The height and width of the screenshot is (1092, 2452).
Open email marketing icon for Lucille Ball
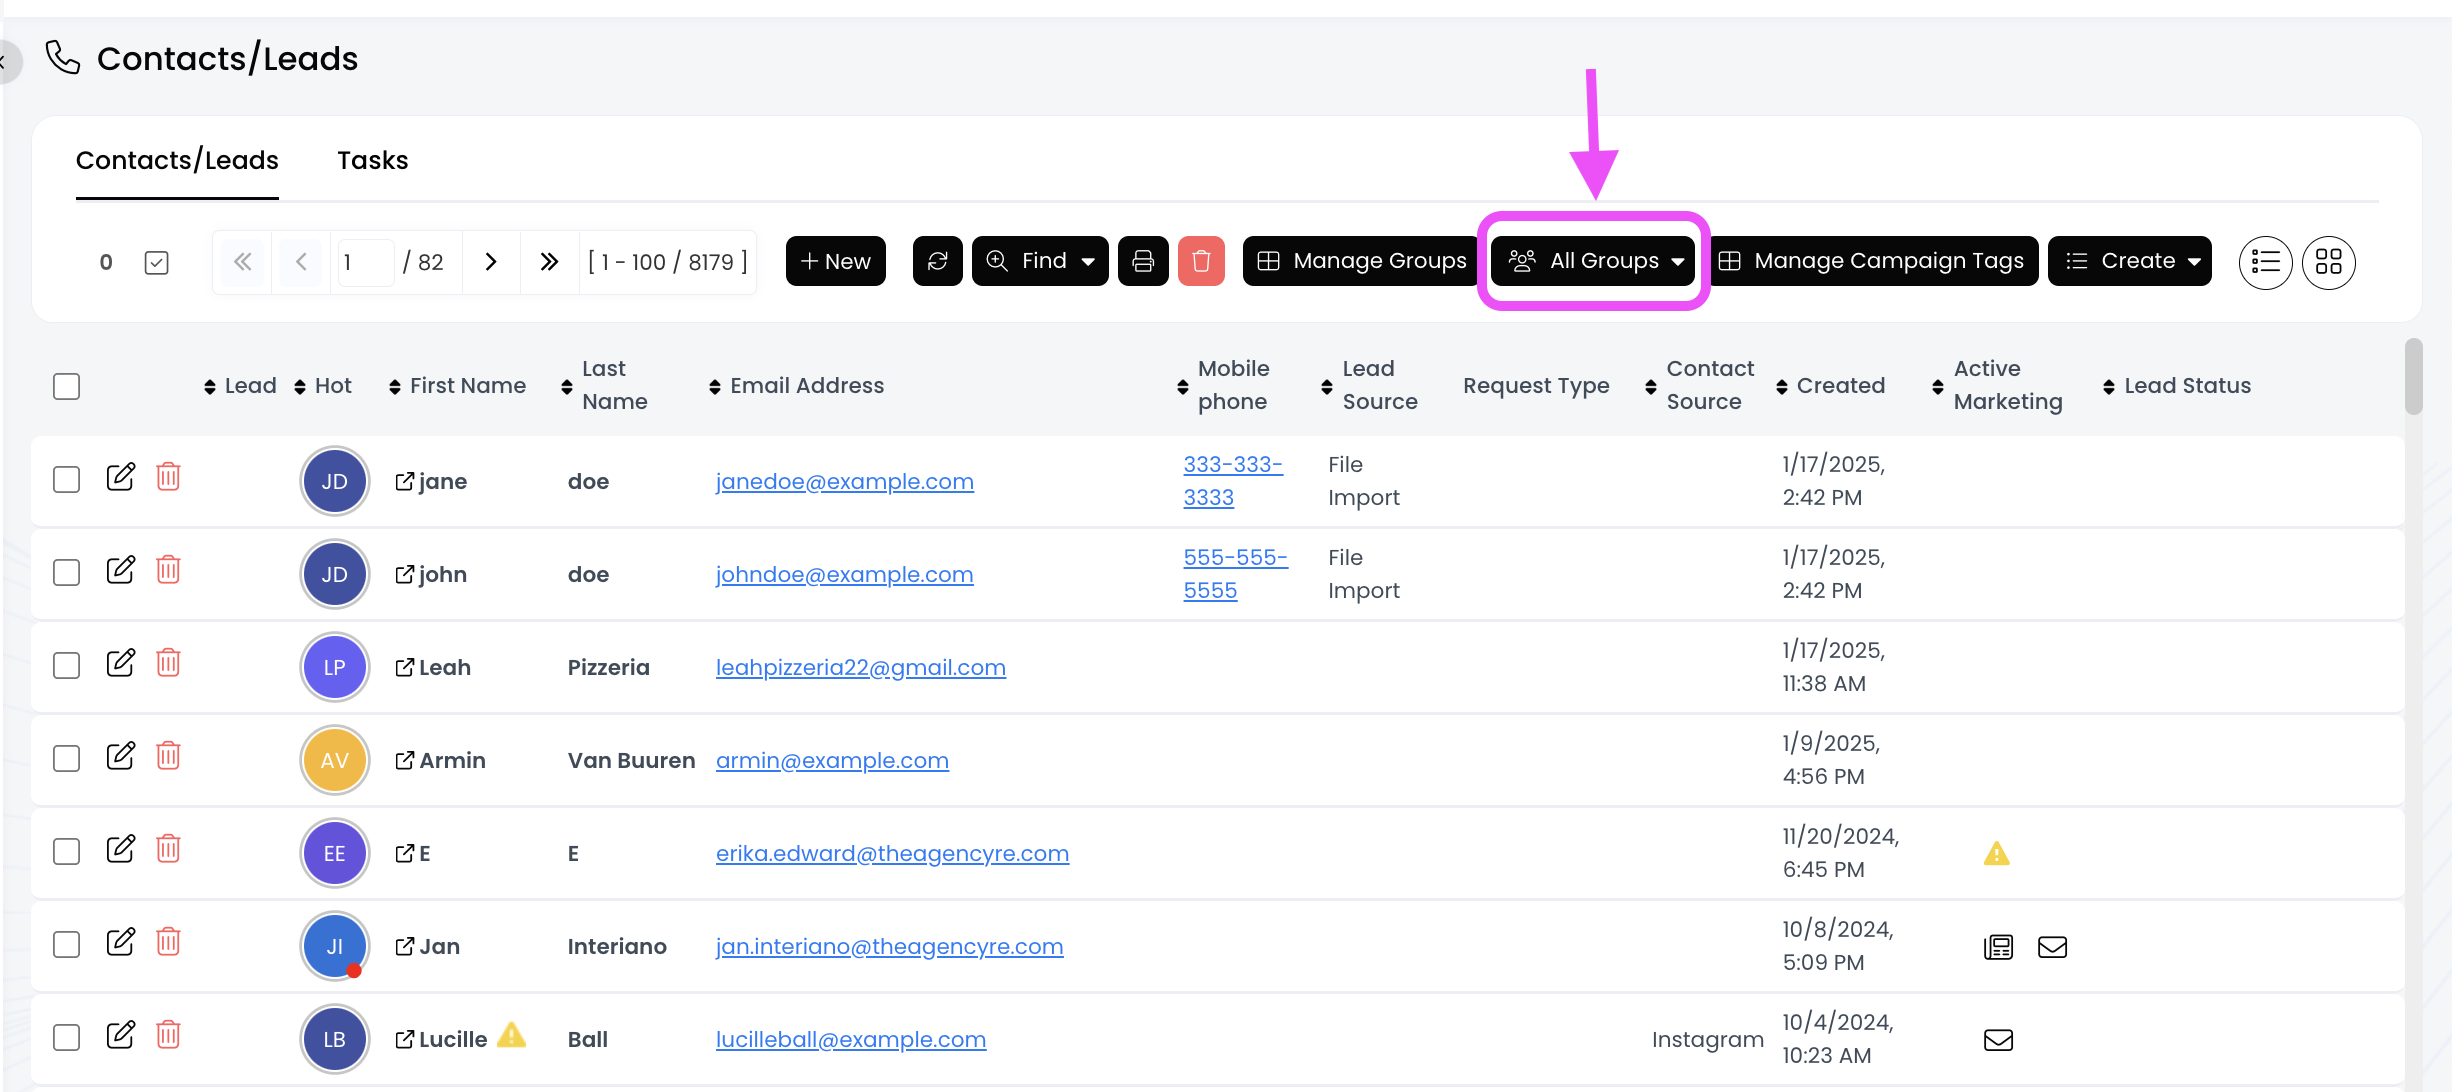point(1998,1040)
